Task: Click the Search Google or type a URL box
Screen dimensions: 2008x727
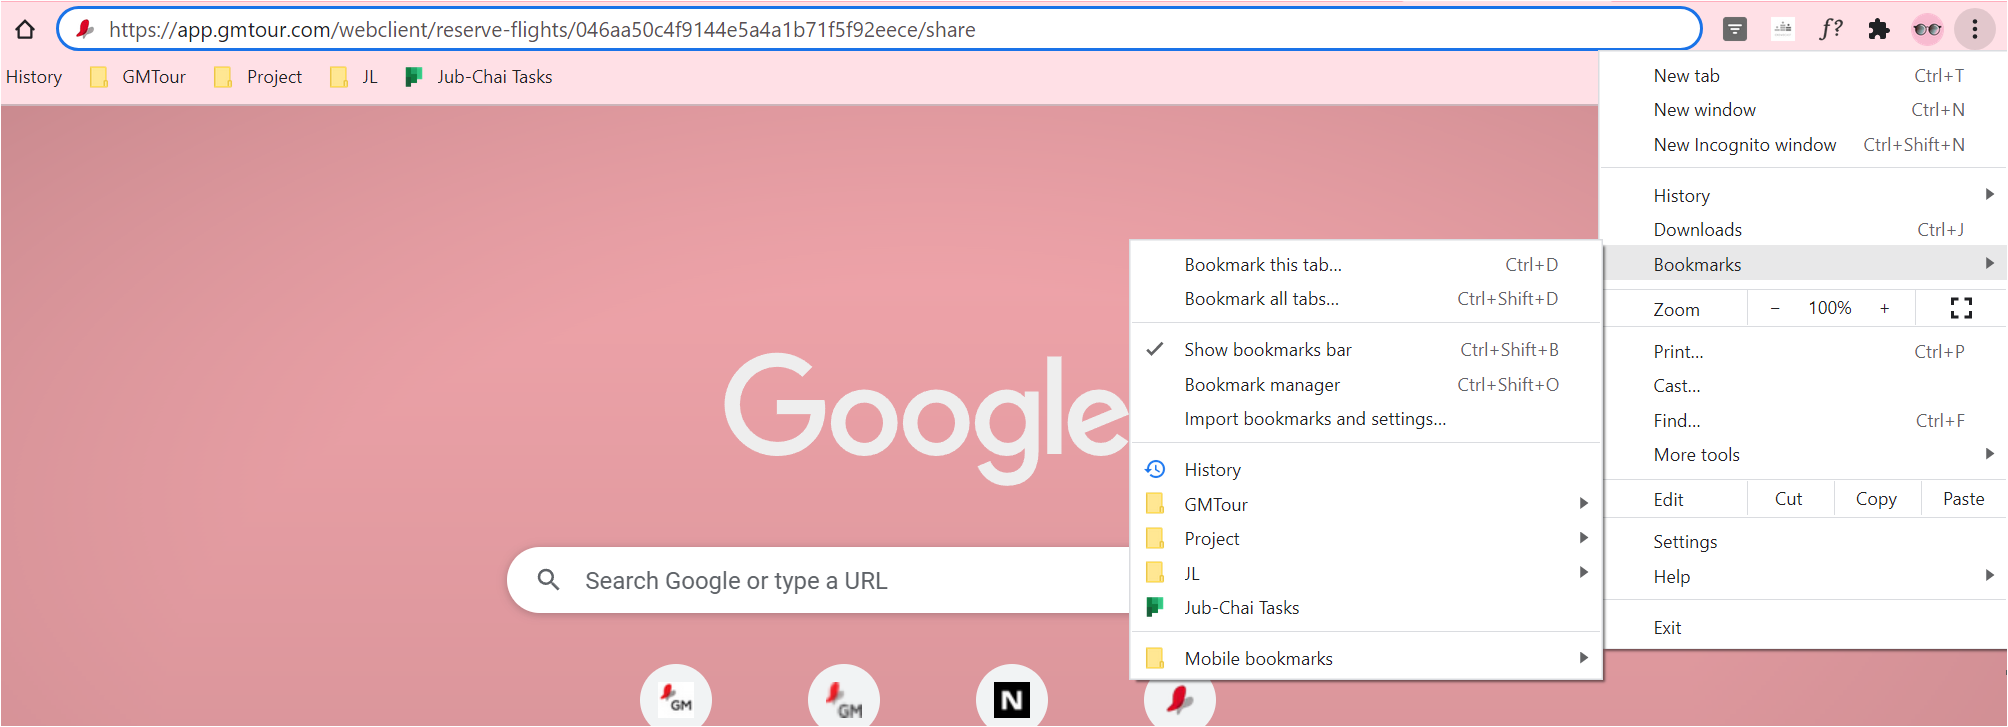Action: (x=820, y=580)
